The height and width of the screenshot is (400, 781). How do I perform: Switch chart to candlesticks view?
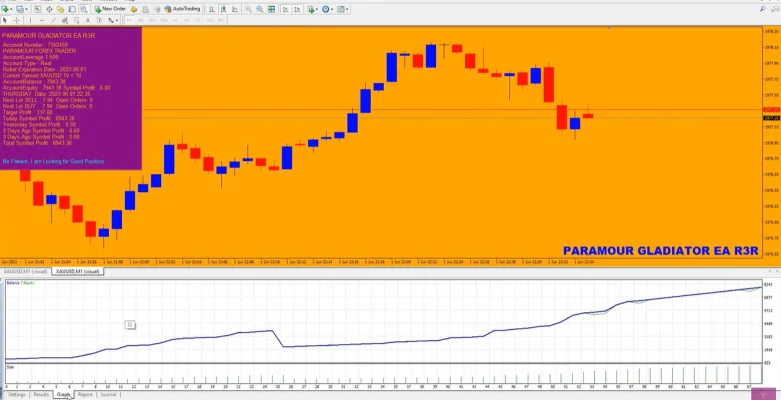(223, 9)
